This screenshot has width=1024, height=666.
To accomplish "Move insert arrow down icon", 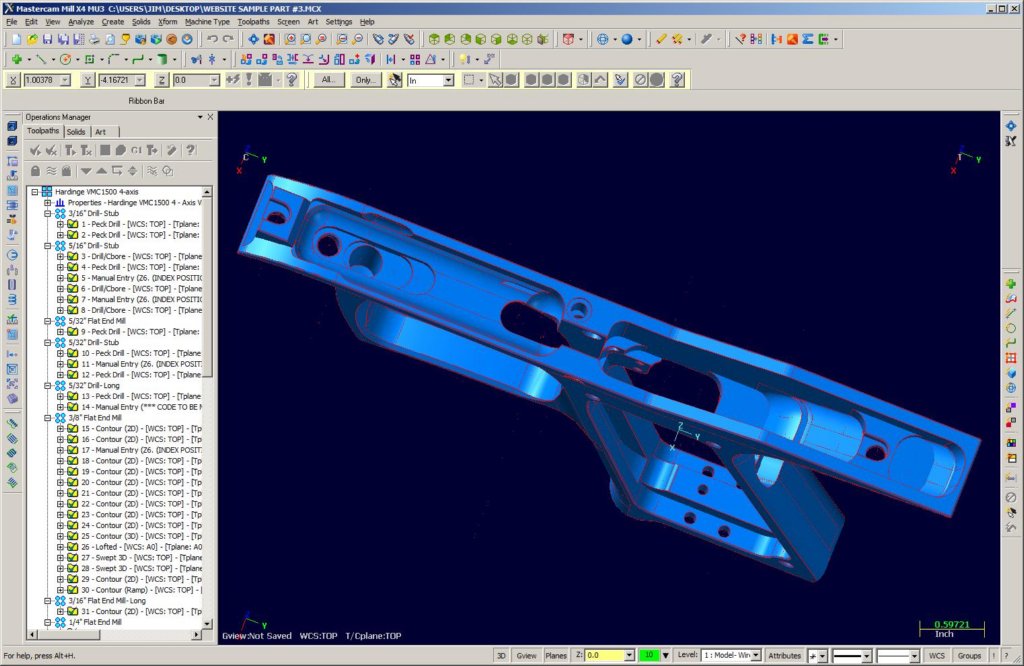I will click(86, 171).
